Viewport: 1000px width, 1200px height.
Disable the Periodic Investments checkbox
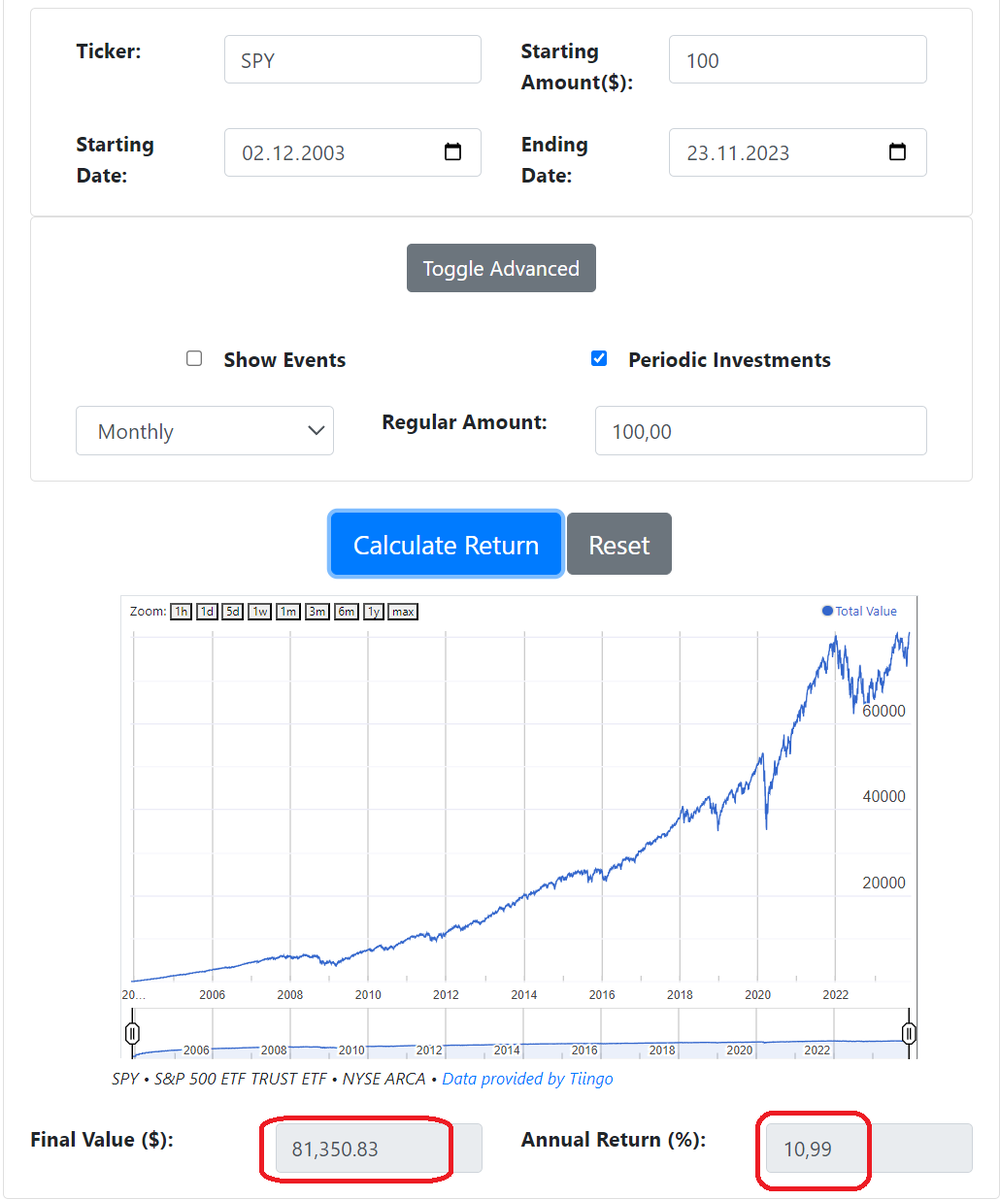(598, 358)
